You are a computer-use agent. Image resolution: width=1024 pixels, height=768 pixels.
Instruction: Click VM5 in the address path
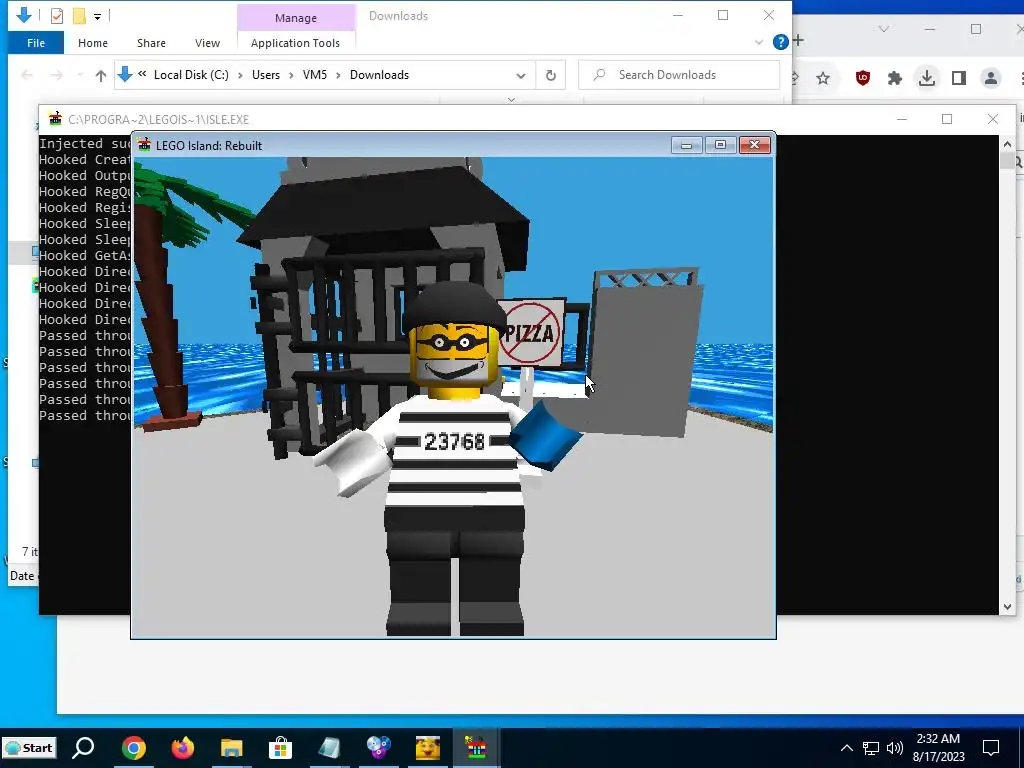[315, 75]
